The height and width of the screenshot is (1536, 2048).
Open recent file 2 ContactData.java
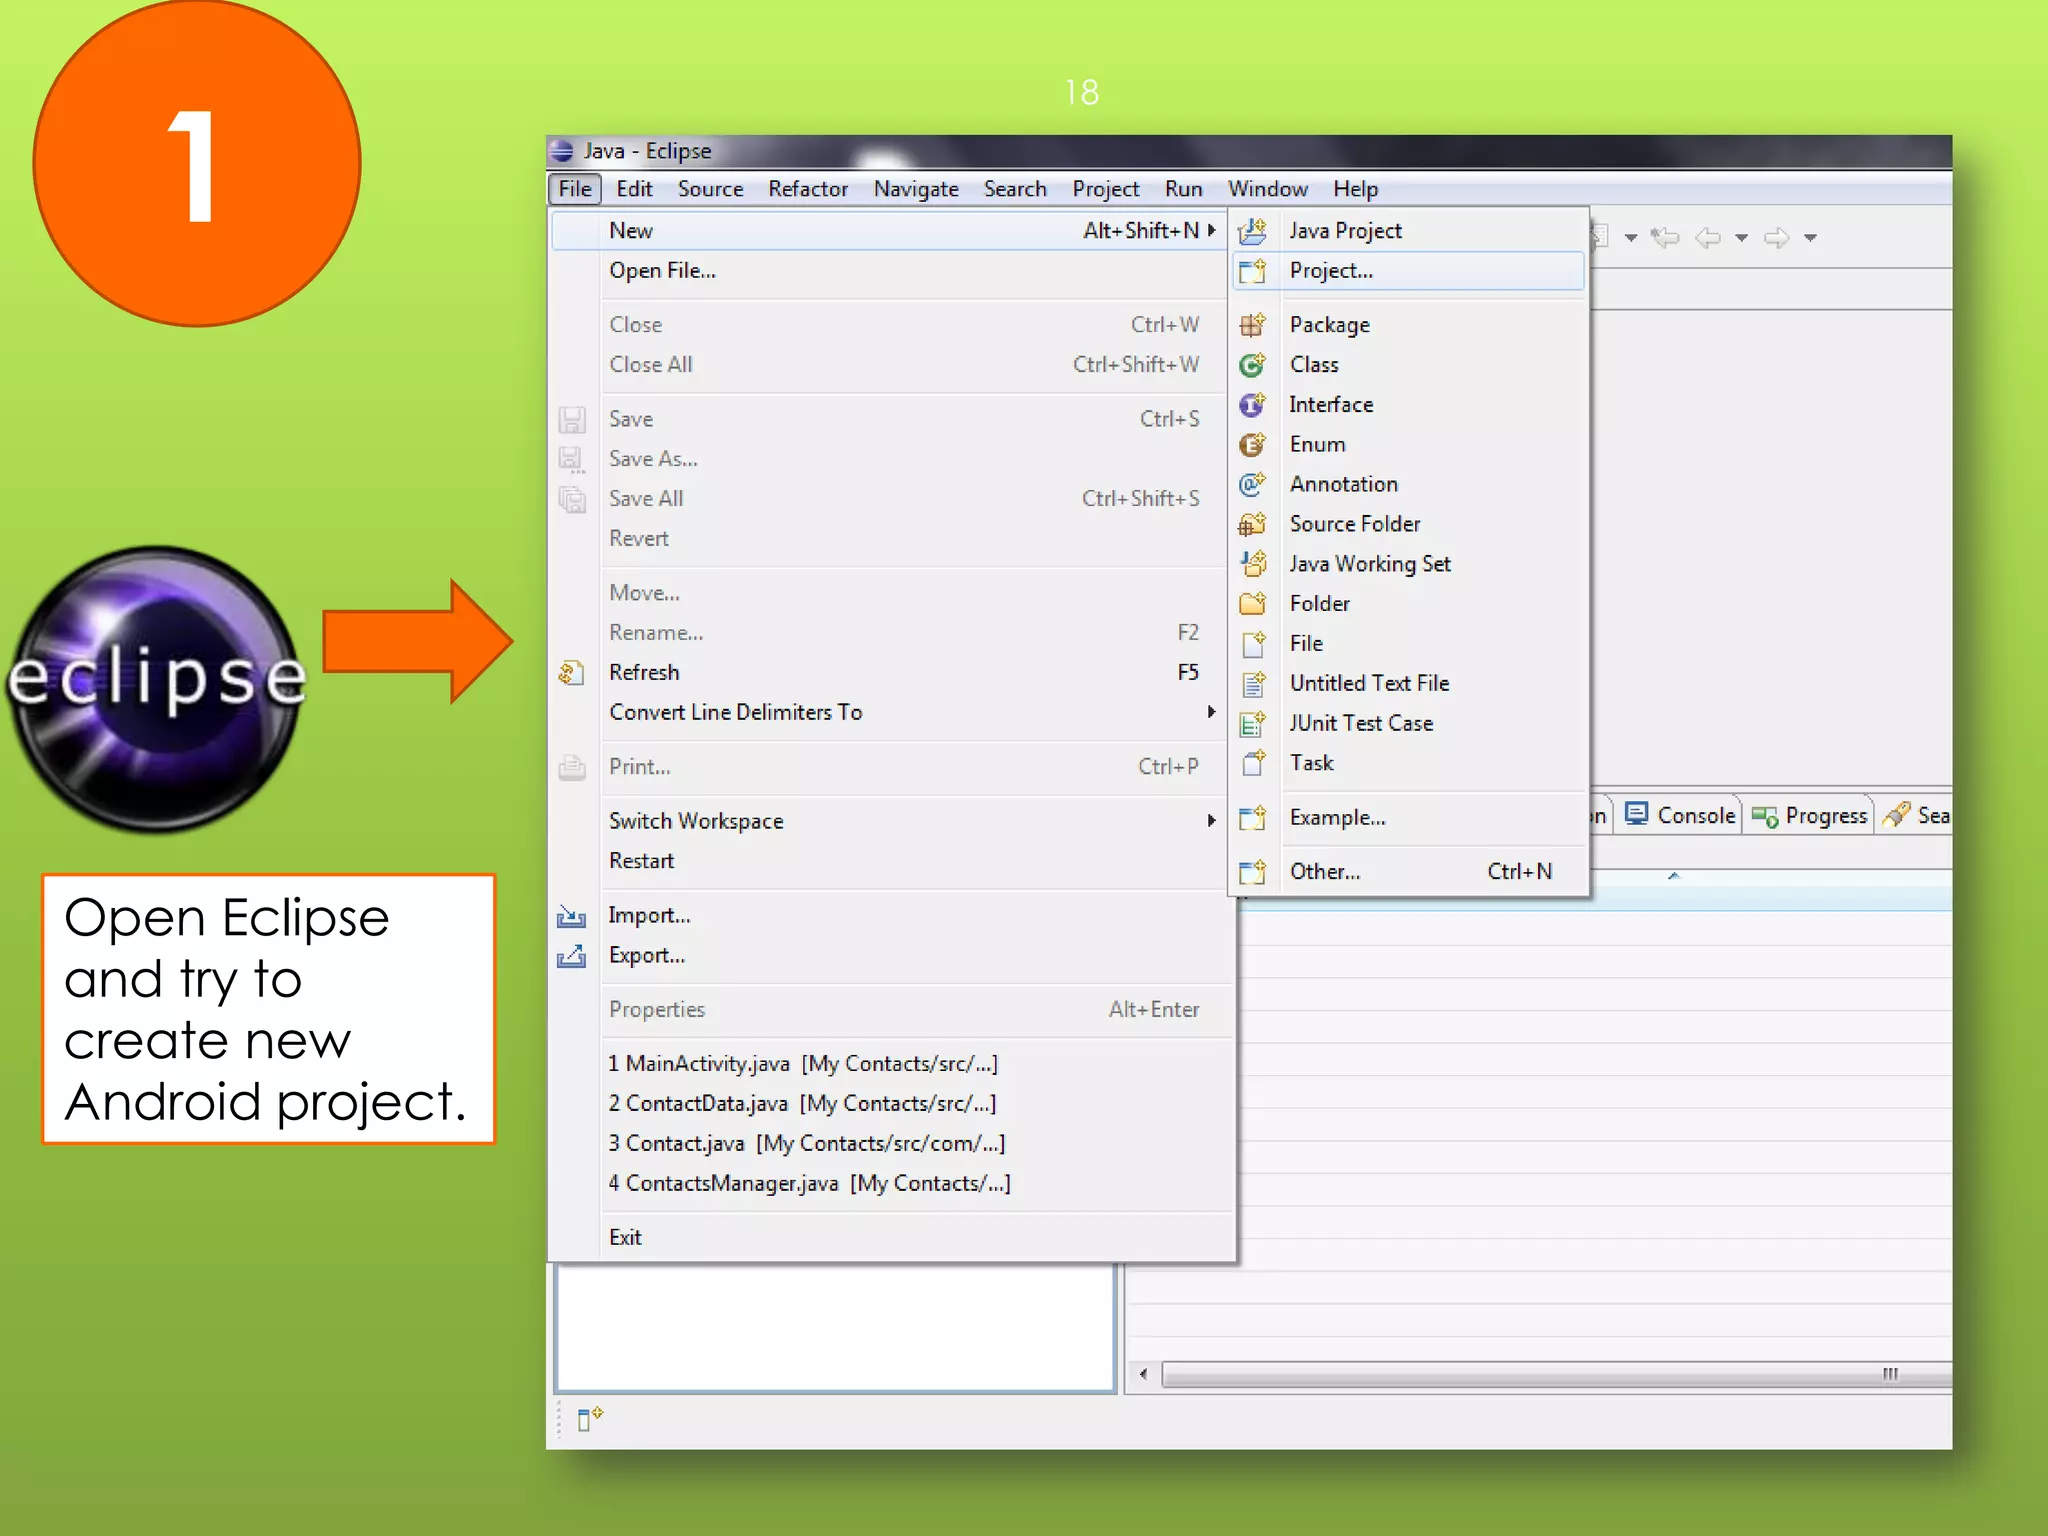coord(890,1104)
